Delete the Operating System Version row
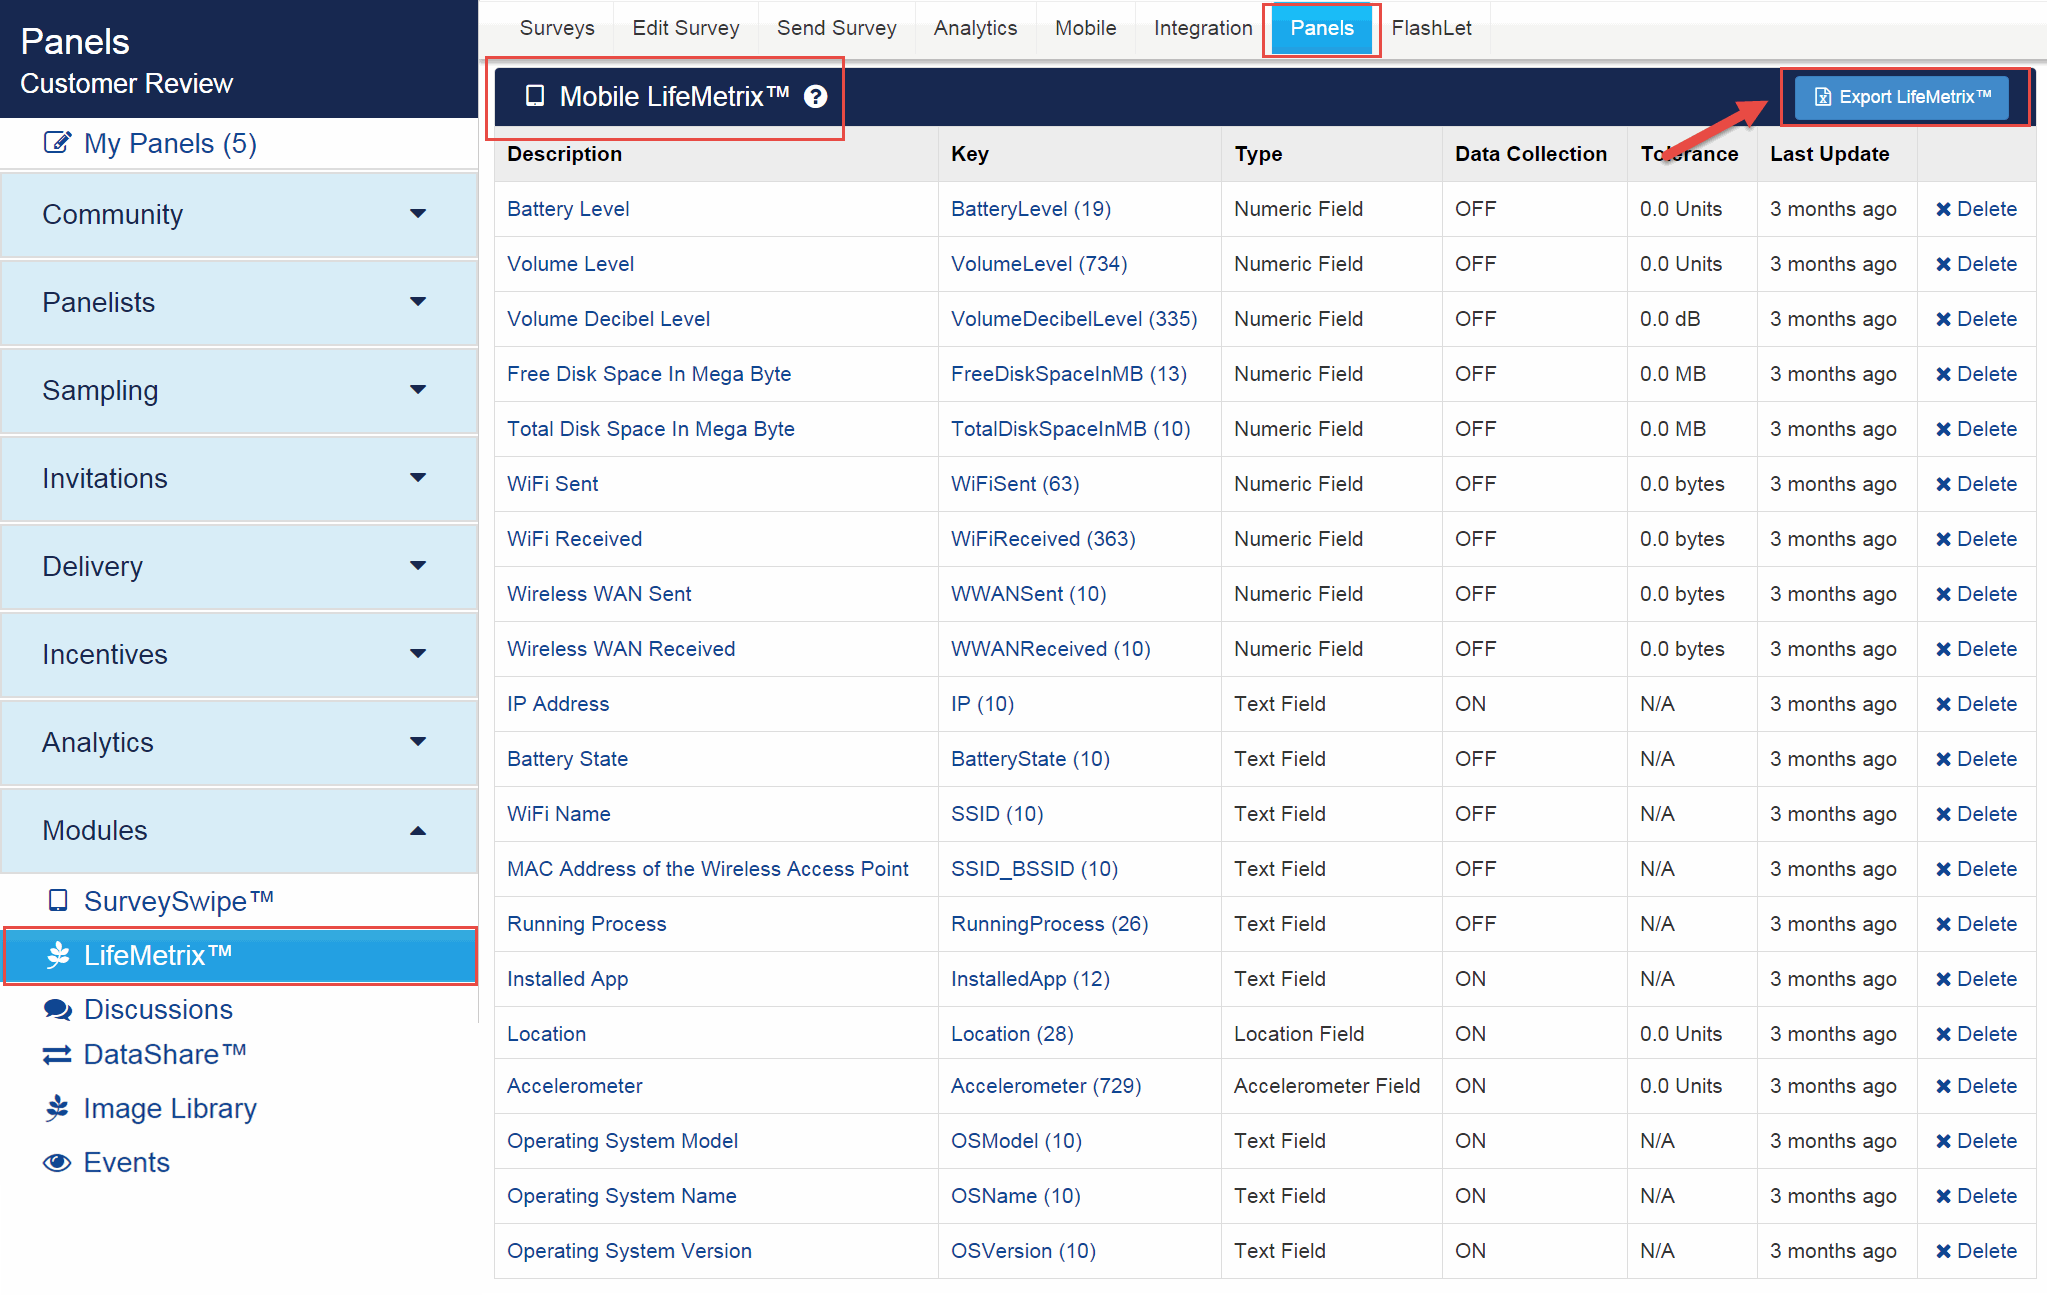Screen dimensions: 2047x1295 (1976, 1251)
